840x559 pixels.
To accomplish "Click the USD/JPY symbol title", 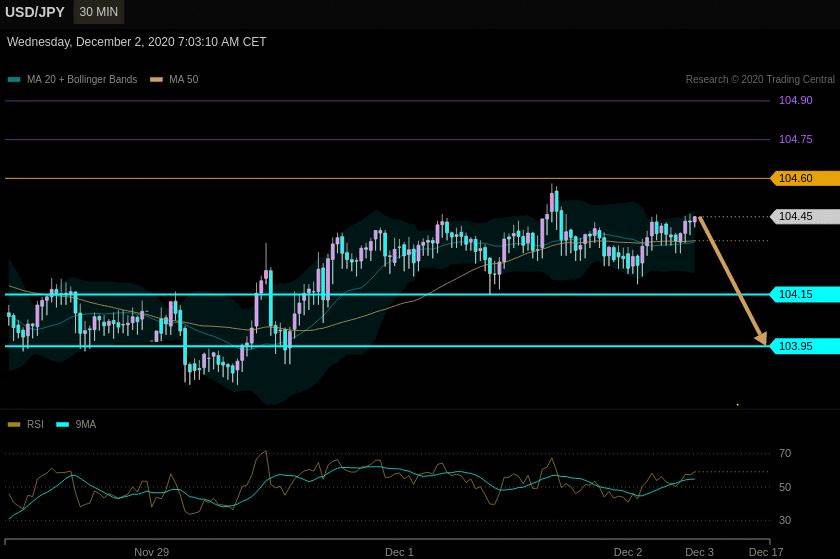I will (35, 12).
